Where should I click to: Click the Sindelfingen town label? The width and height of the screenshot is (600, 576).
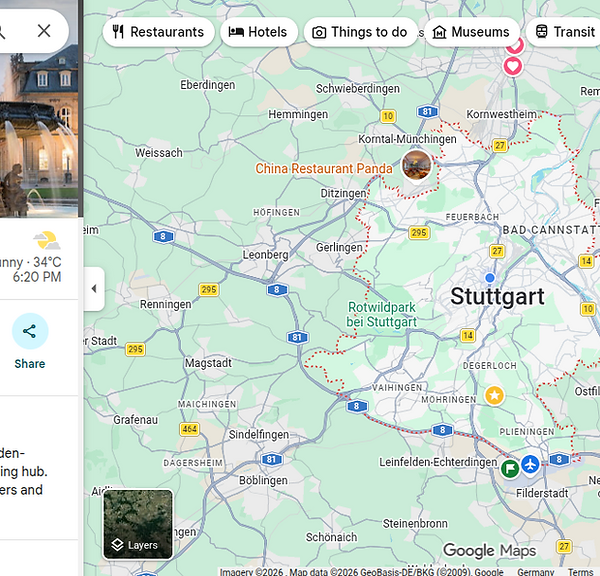pos(259,435)
